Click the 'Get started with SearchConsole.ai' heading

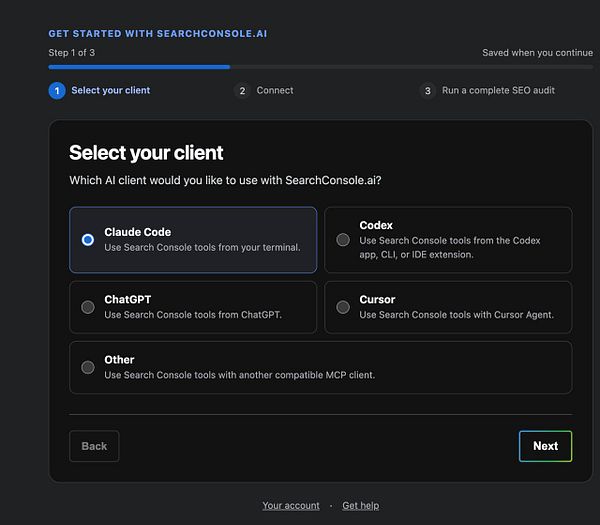(x=158, y=34)
